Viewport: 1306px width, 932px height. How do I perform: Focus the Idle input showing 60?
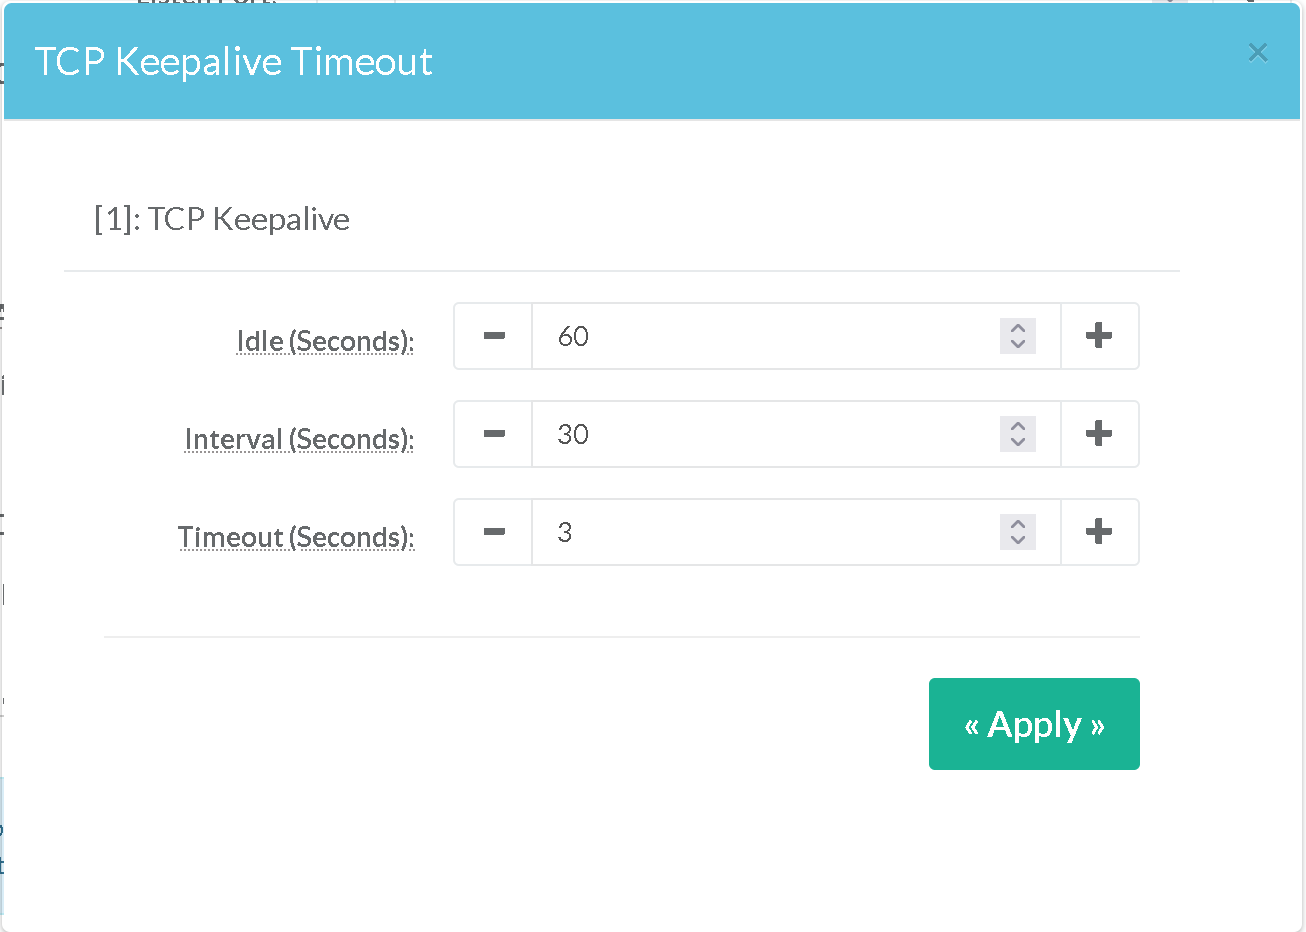pos(760,336)
